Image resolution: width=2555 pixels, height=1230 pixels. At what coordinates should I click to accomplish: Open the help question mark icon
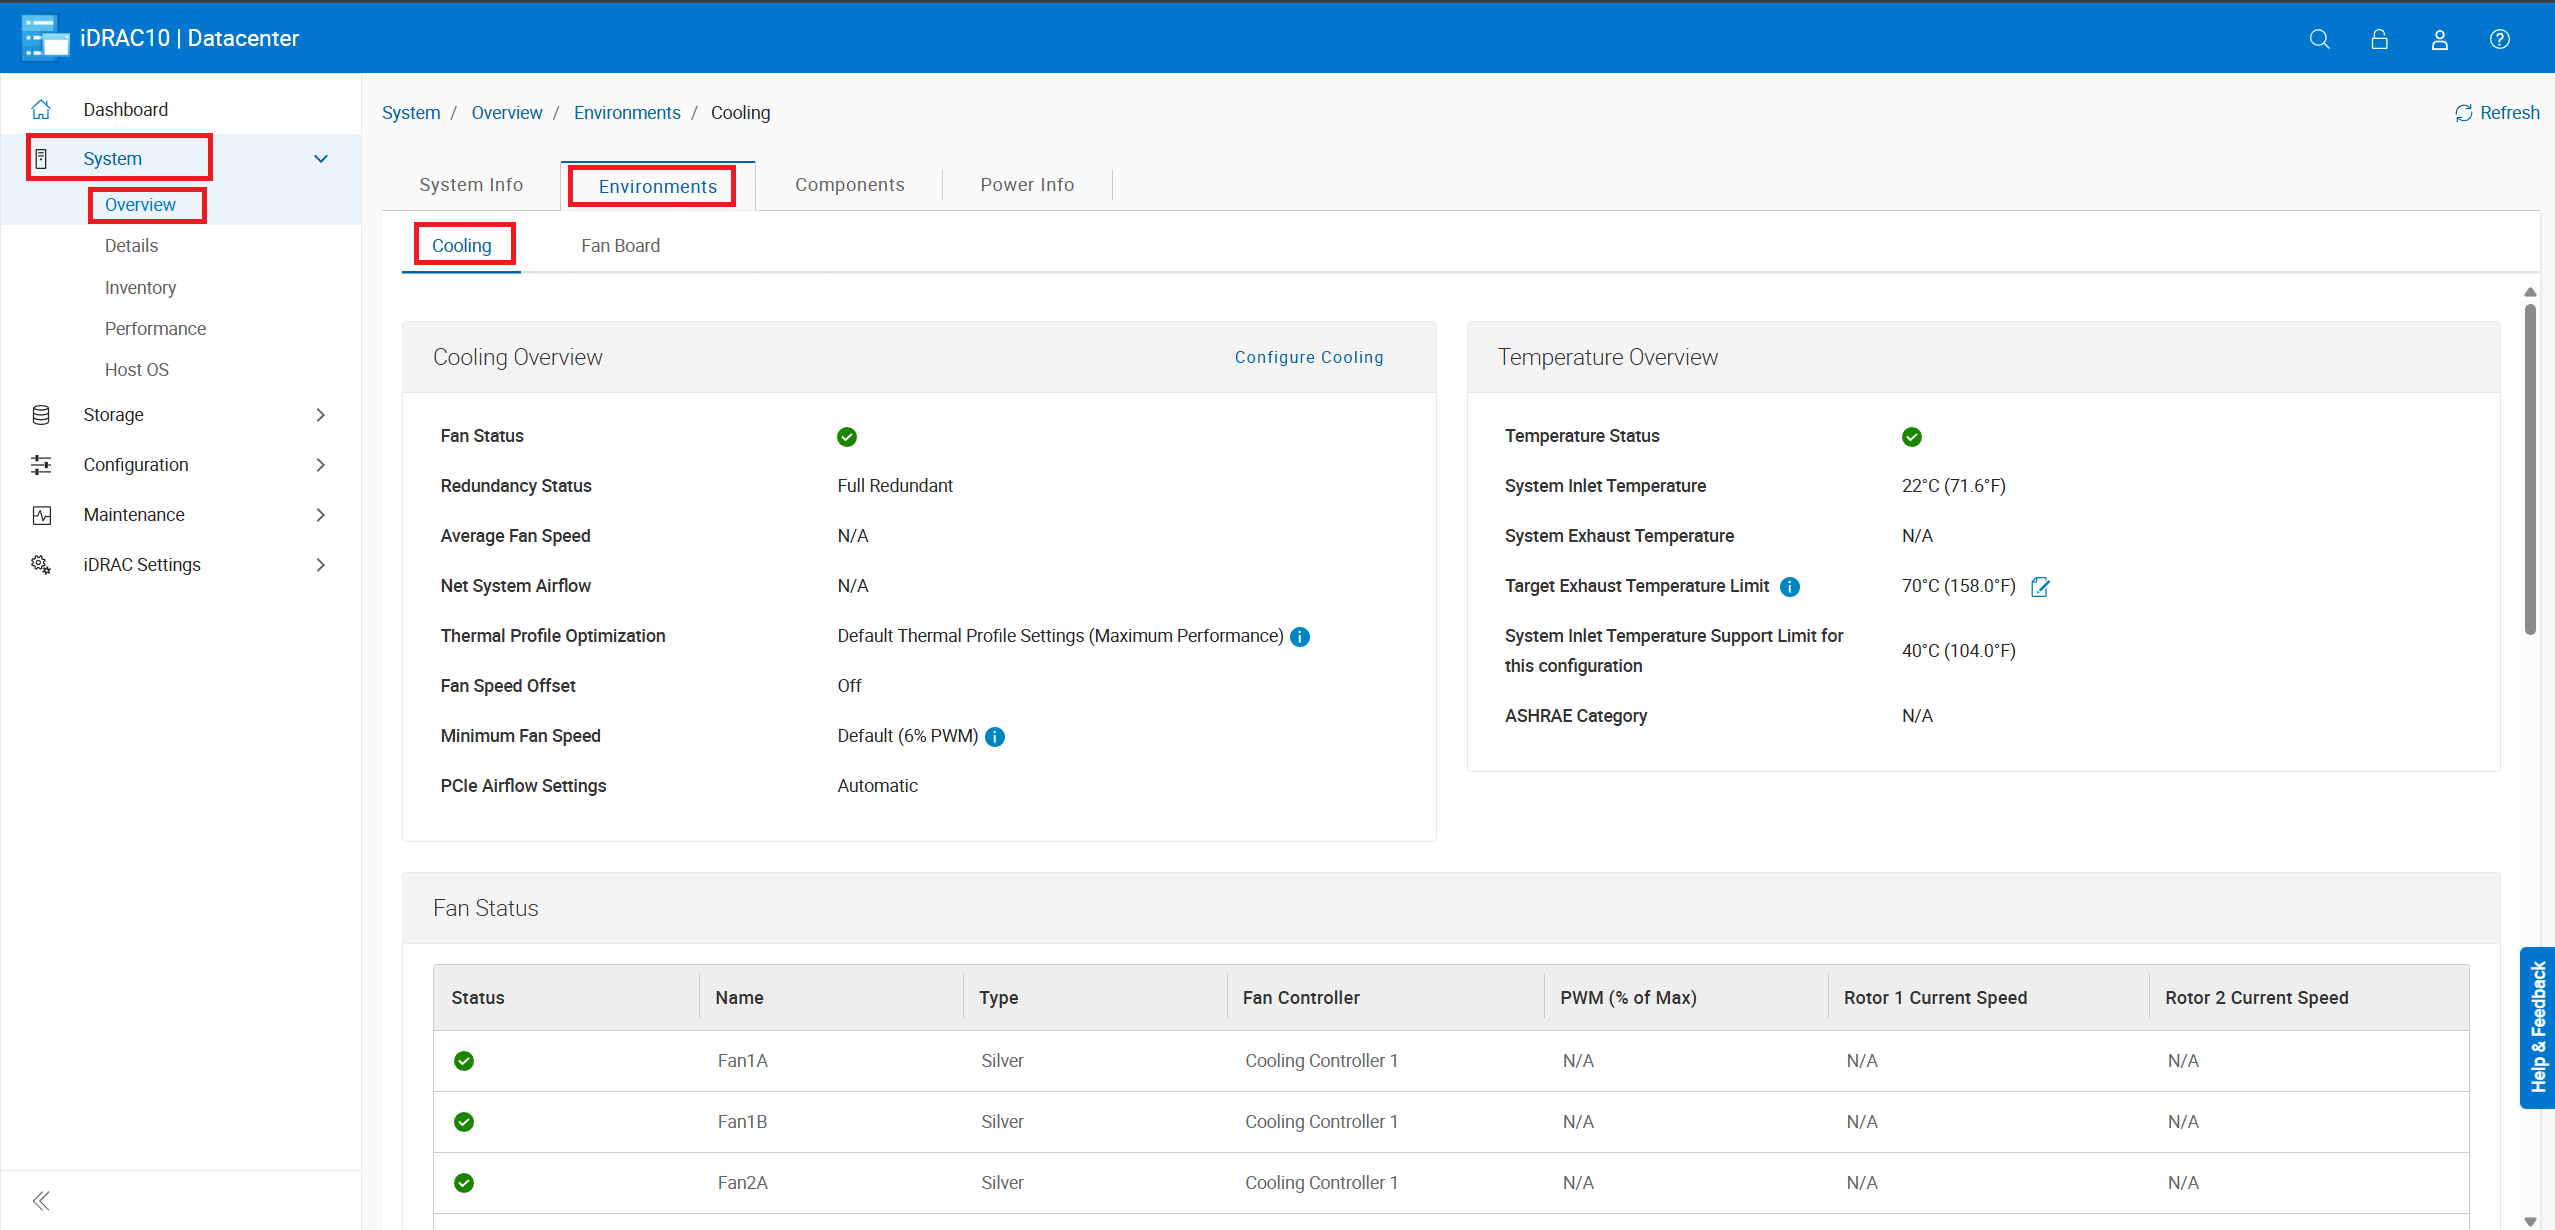[x=2499, y=39]
